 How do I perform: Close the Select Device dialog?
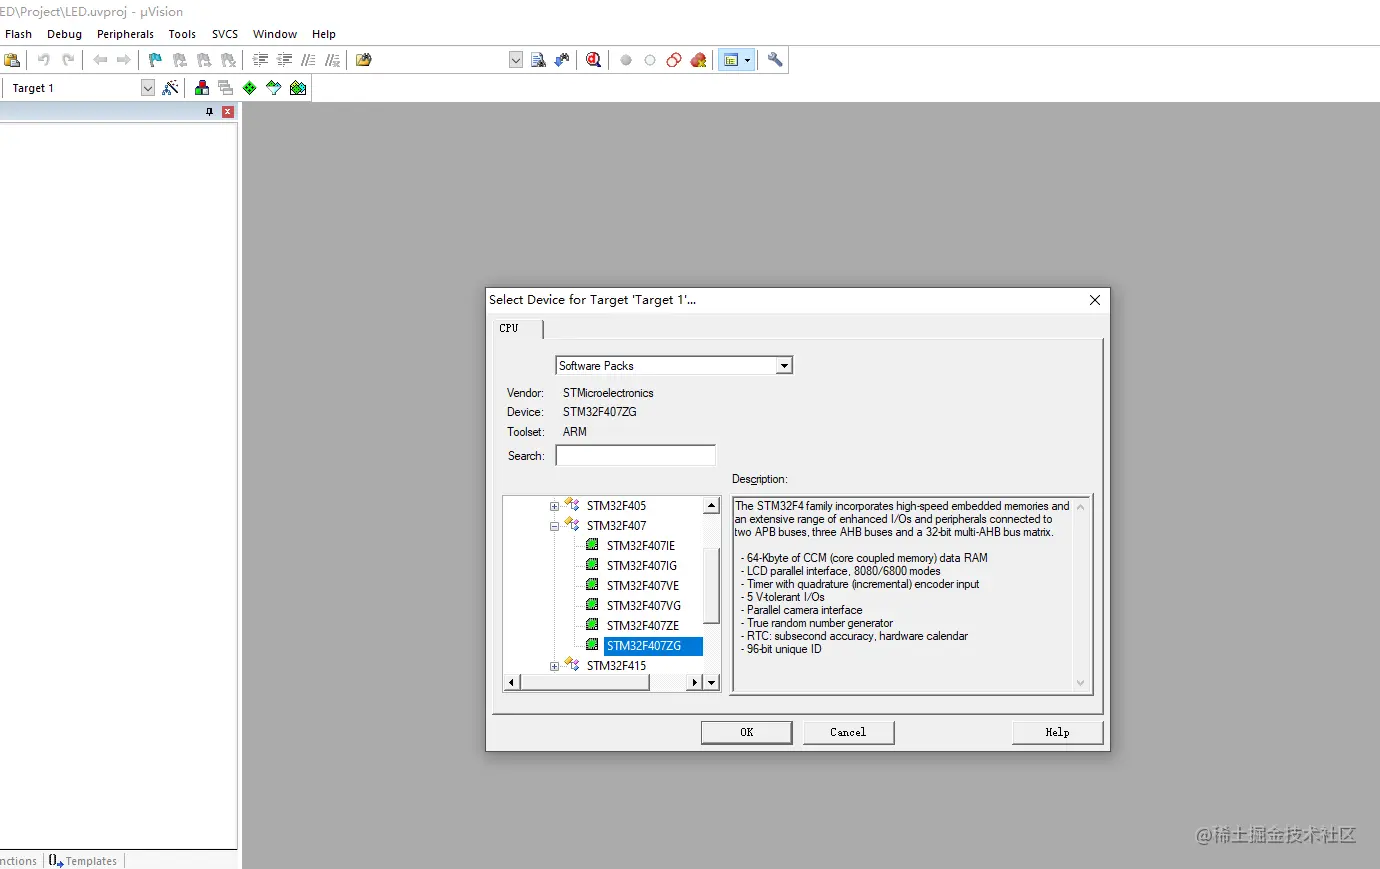coord(1095,300)
